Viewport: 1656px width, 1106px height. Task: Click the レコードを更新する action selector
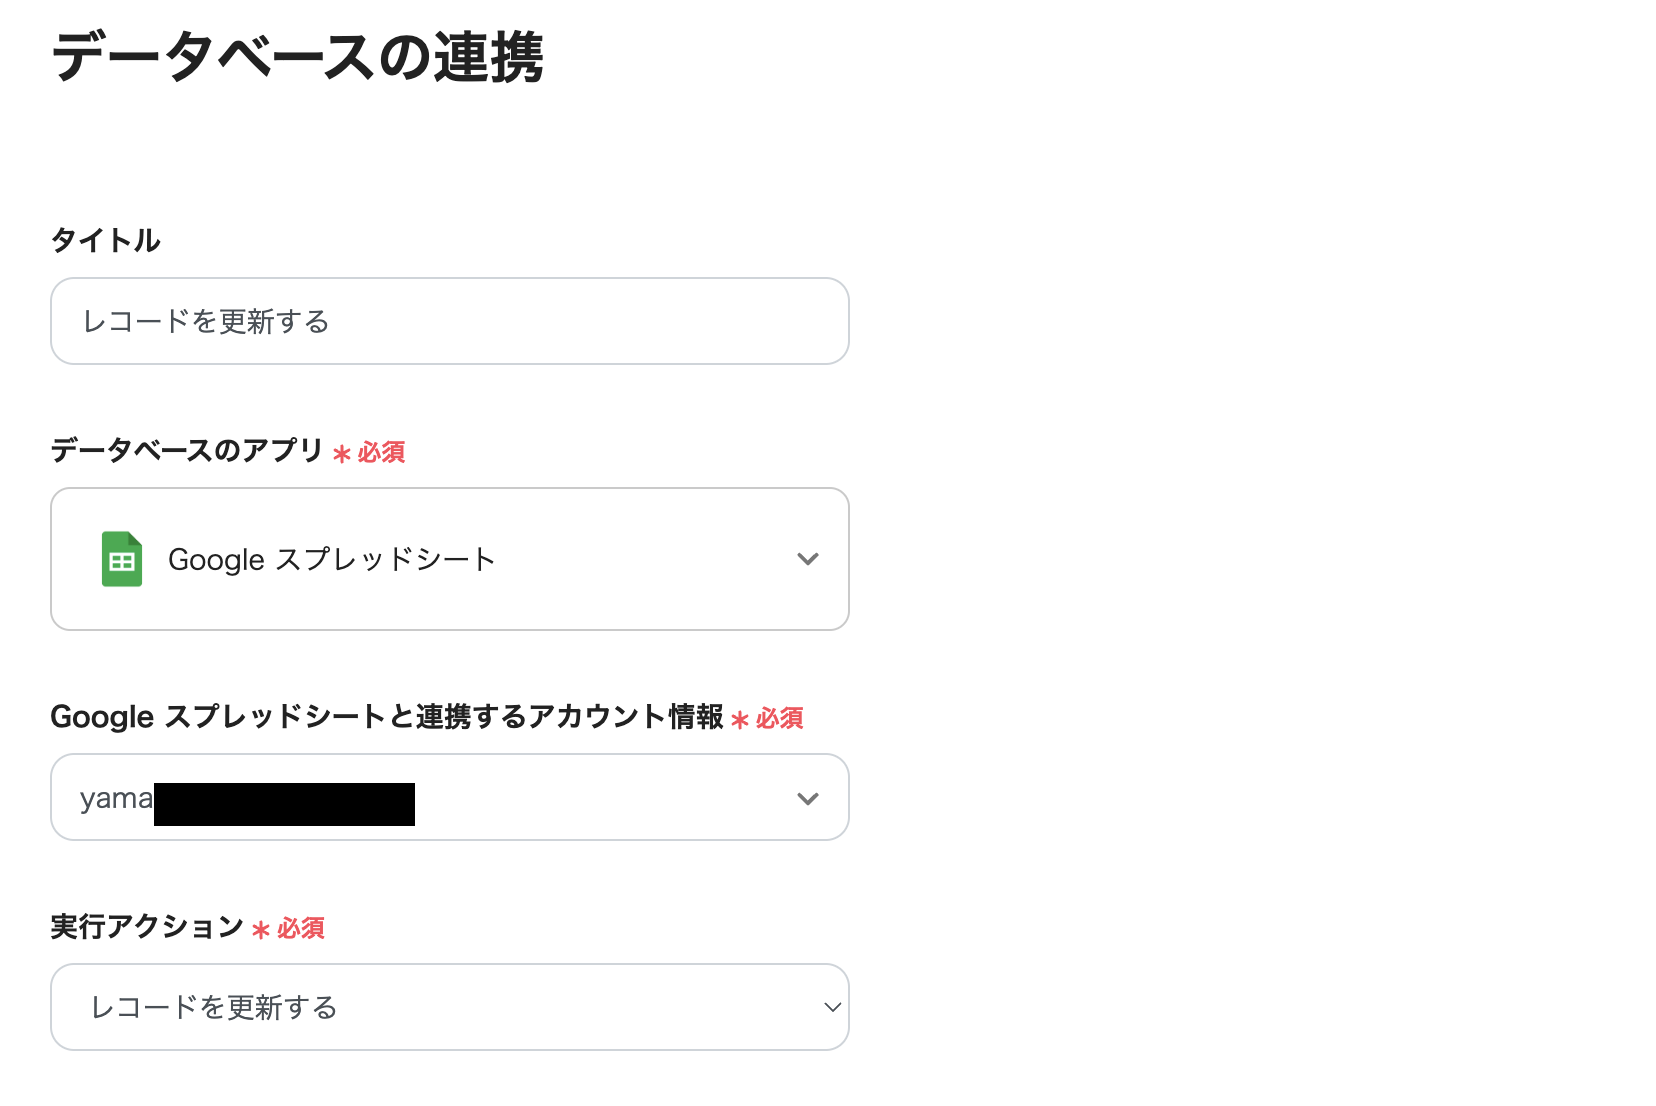(449, 1007)
